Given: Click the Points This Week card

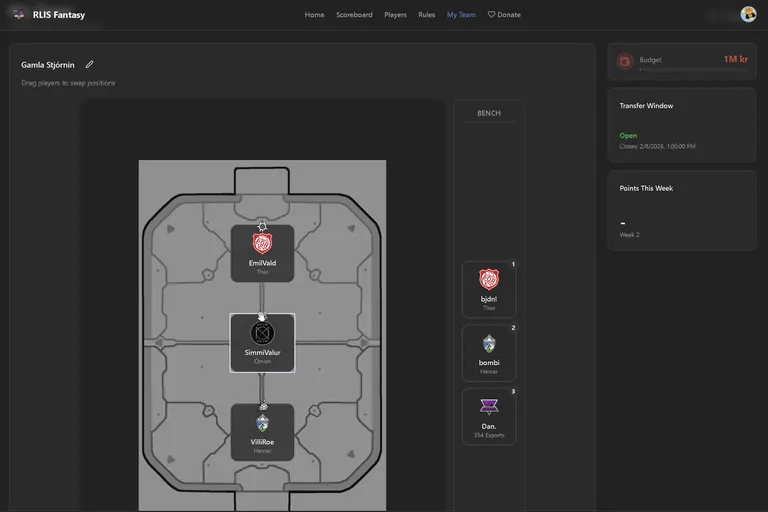Looking at the screenshot, I should [681, 210].
